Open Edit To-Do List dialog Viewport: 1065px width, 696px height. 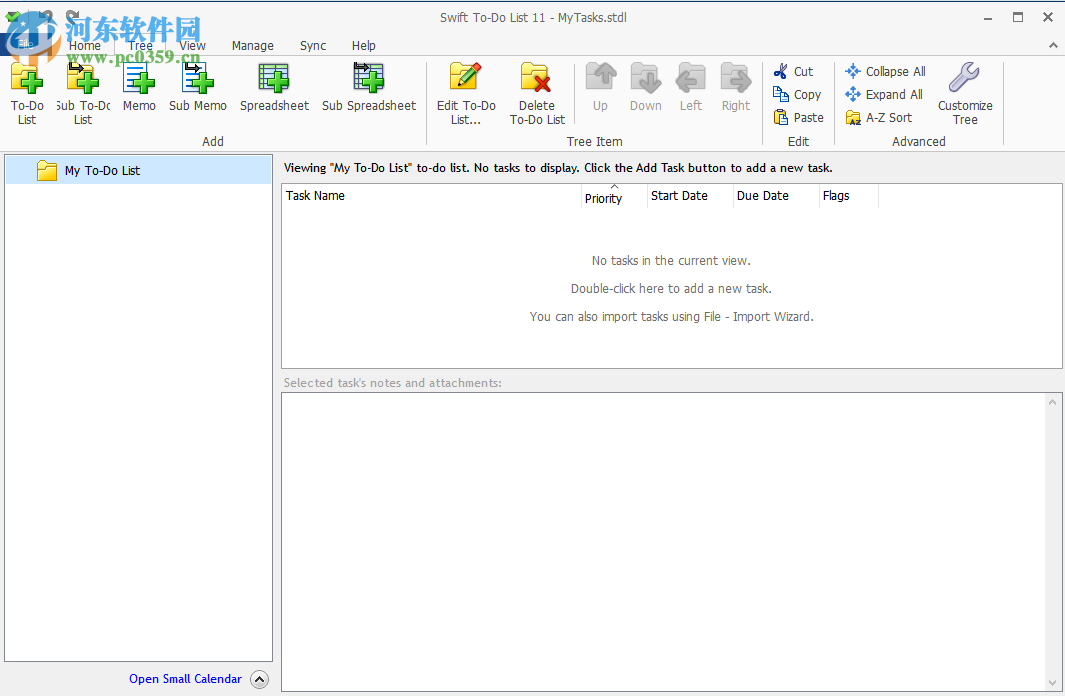tap(466, 94)
